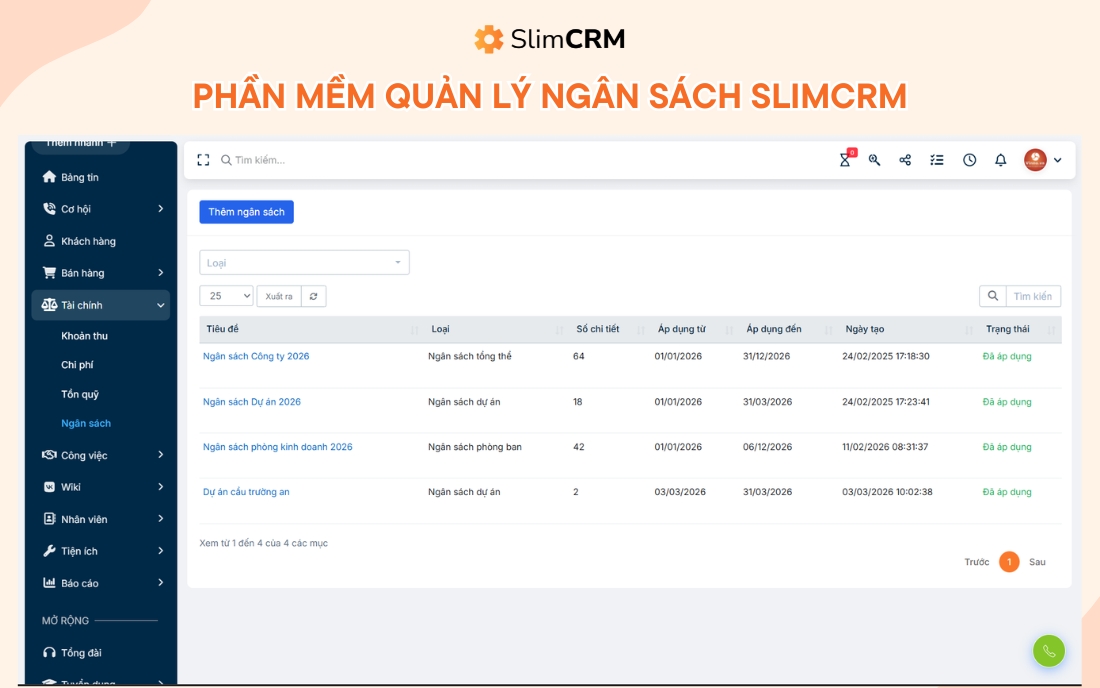This screenshot has width=1100, height=688.
Task: Open the task checklist icon
Action: [937, 160]
